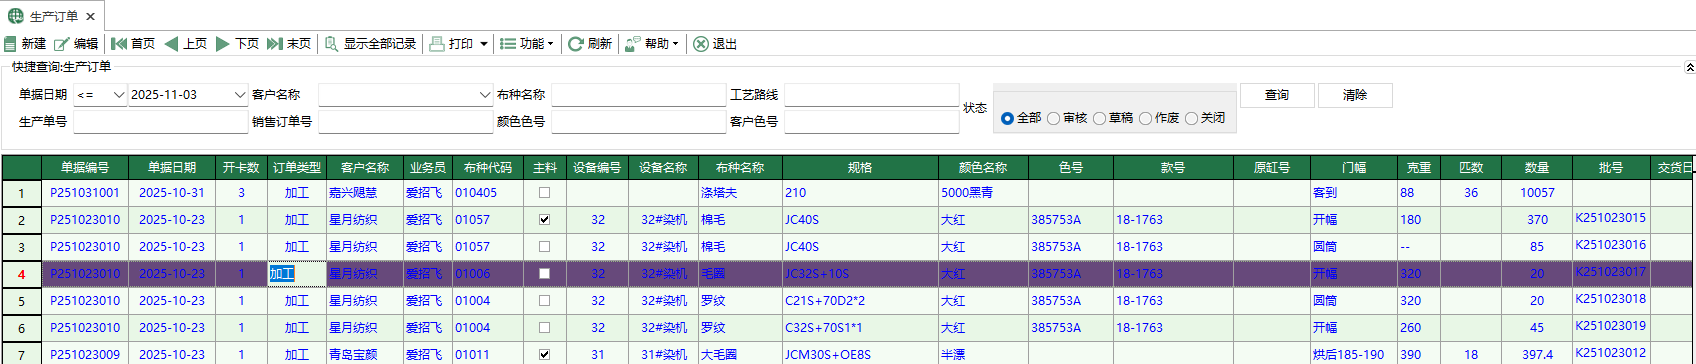
Task: Close the 生产订单 tab
Action: click(x=90, y=17)
